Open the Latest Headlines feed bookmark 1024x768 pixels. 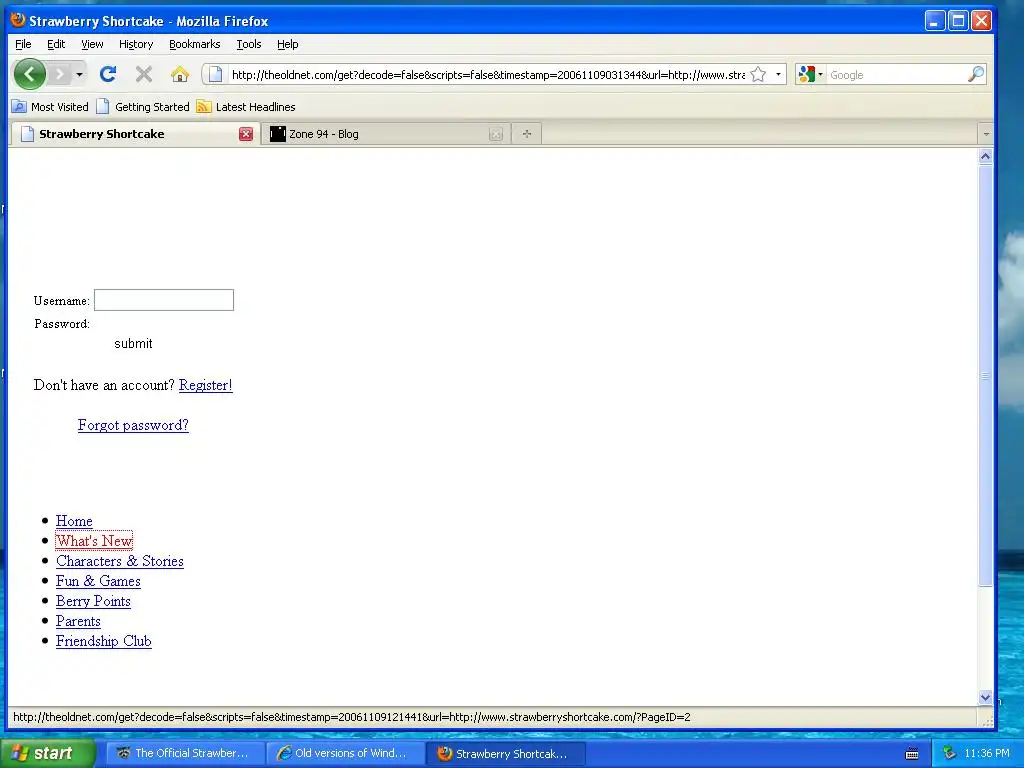point(246,107)
